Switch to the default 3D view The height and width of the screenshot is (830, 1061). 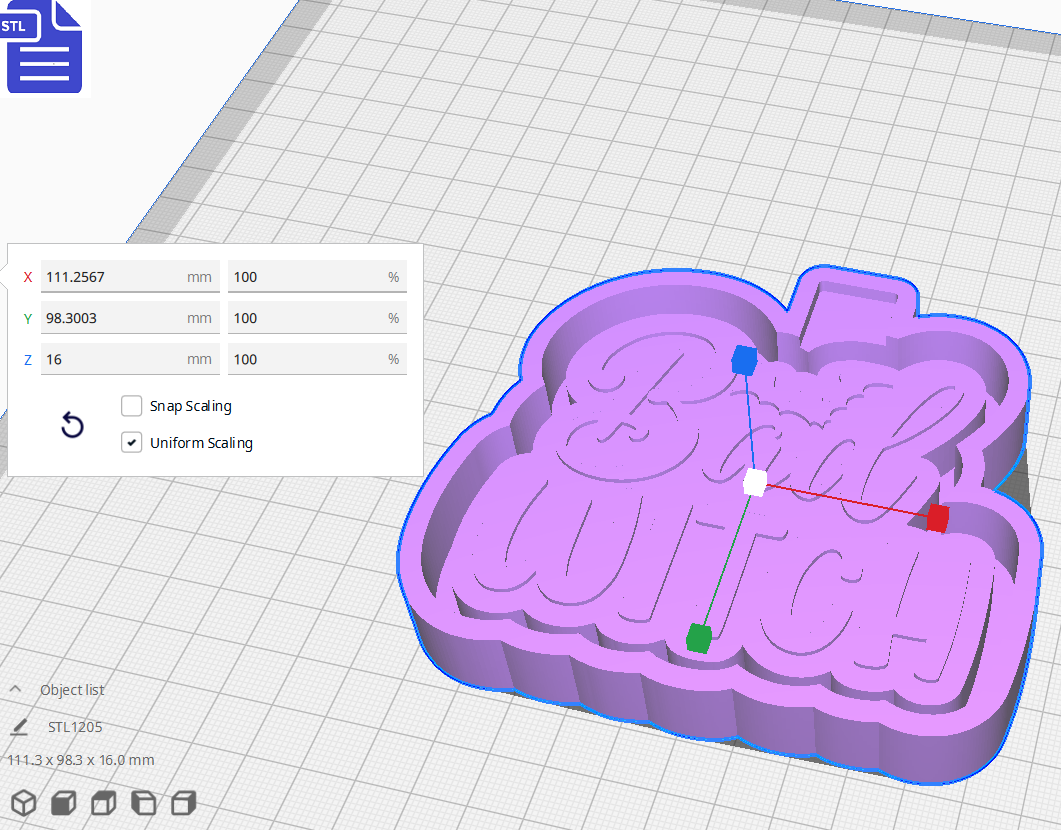pos(24,802)
